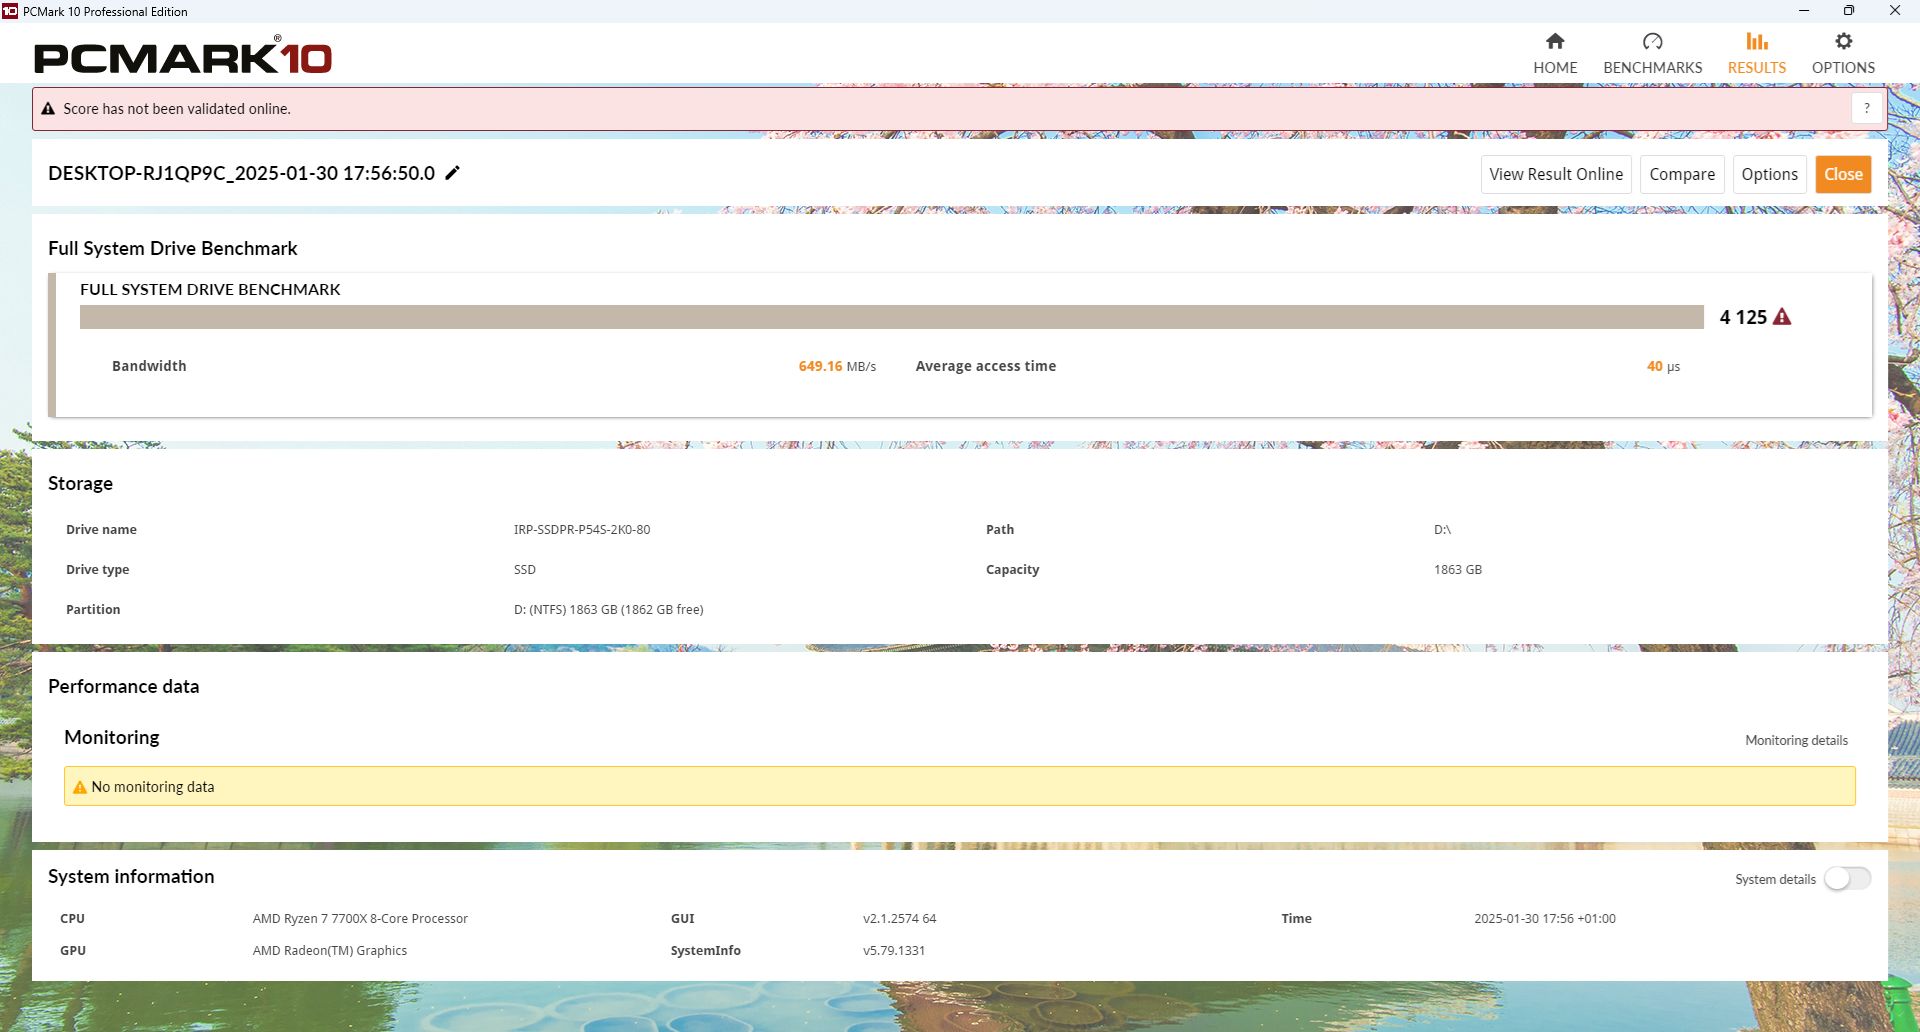Viewport: 1920px width, 1032px height.
Task: Restore down the PCMark 10 window
Action: click(1849, 11)
